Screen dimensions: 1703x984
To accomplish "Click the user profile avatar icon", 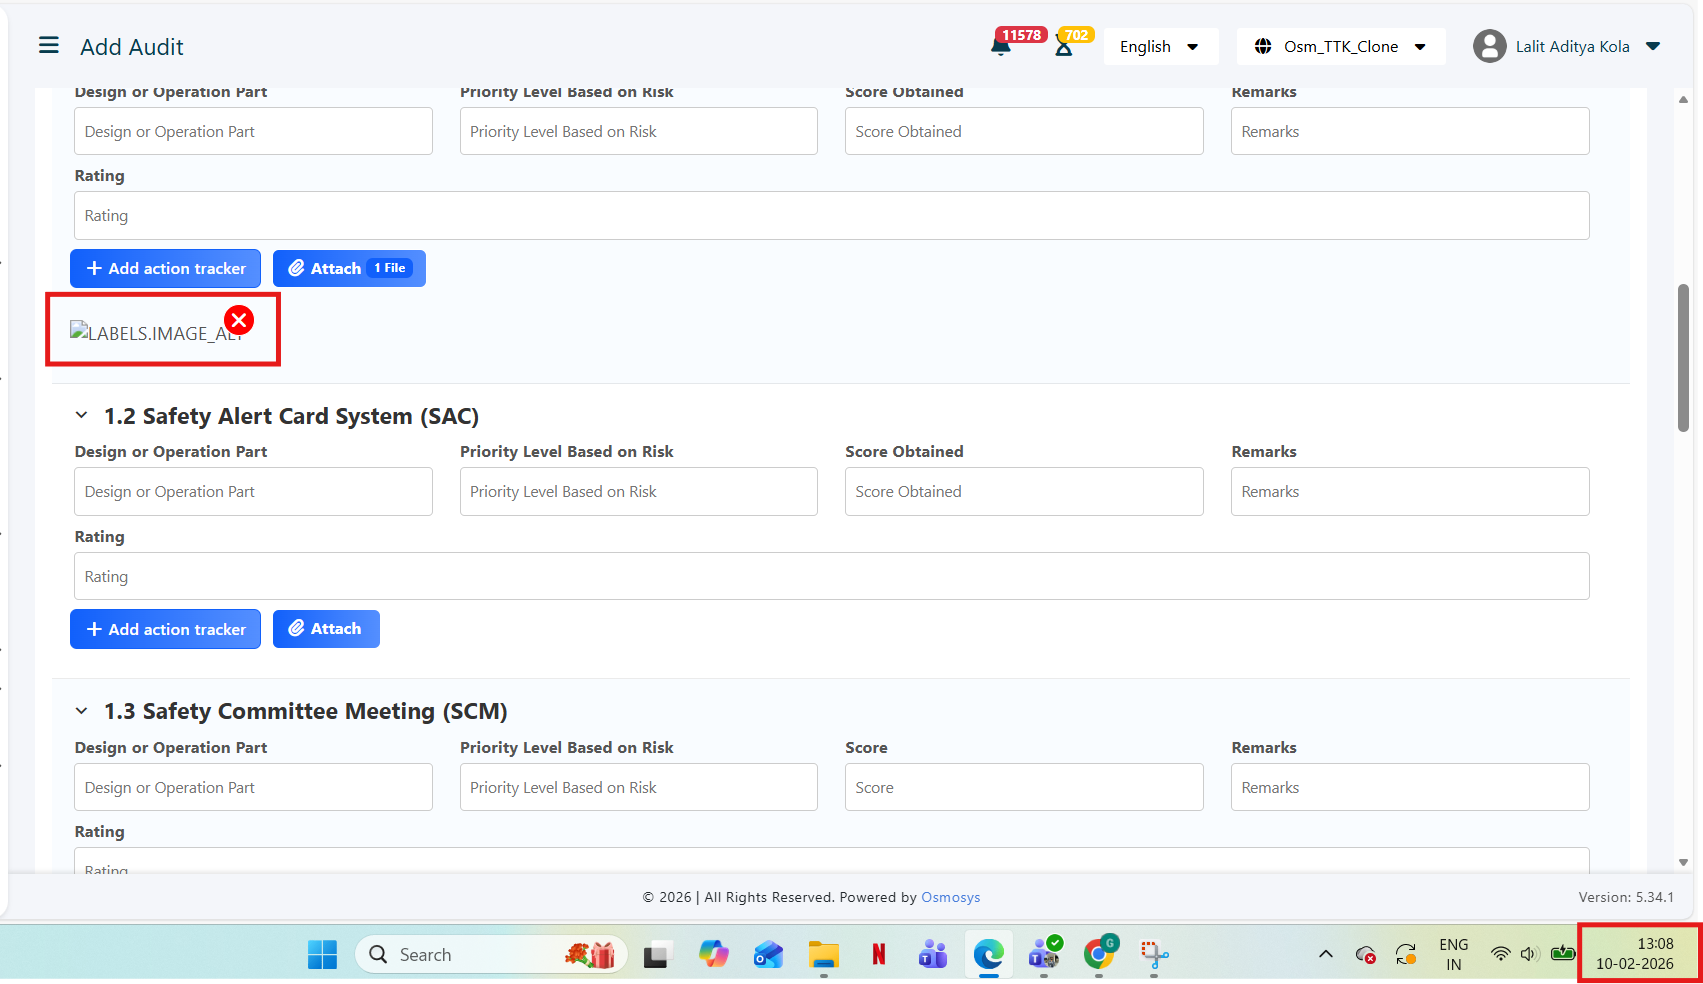I will [x=1489, y=46].
